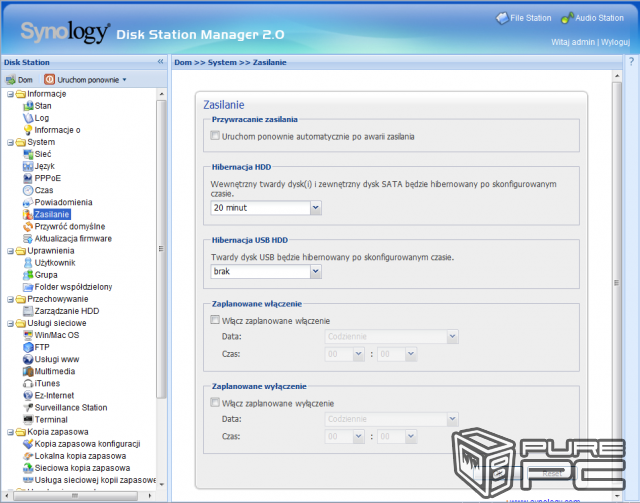This screenshot has width=640, height=503.
Task: Open the Codziennie dropdown under Zaplanowane wyłączenie
Action: click(x=452, y=419)
